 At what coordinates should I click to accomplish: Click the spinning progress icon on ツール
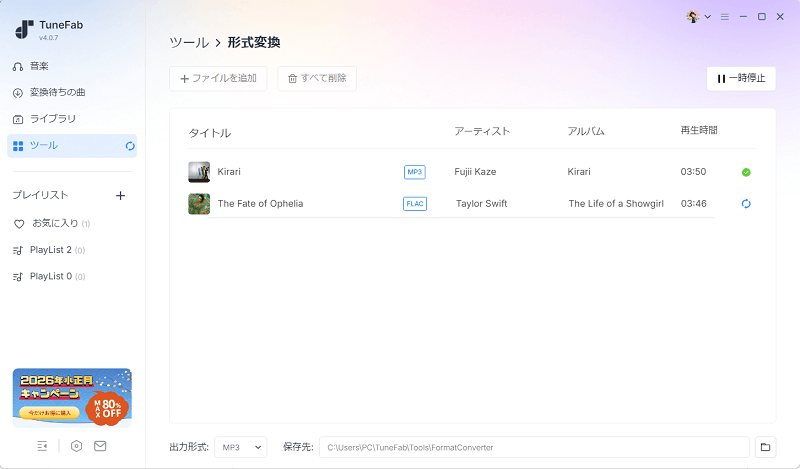130,146
